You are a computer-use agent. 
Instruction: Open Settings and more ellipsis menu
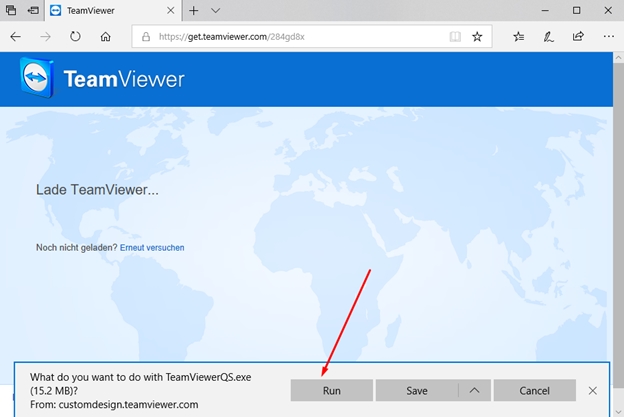pos(608,37)
